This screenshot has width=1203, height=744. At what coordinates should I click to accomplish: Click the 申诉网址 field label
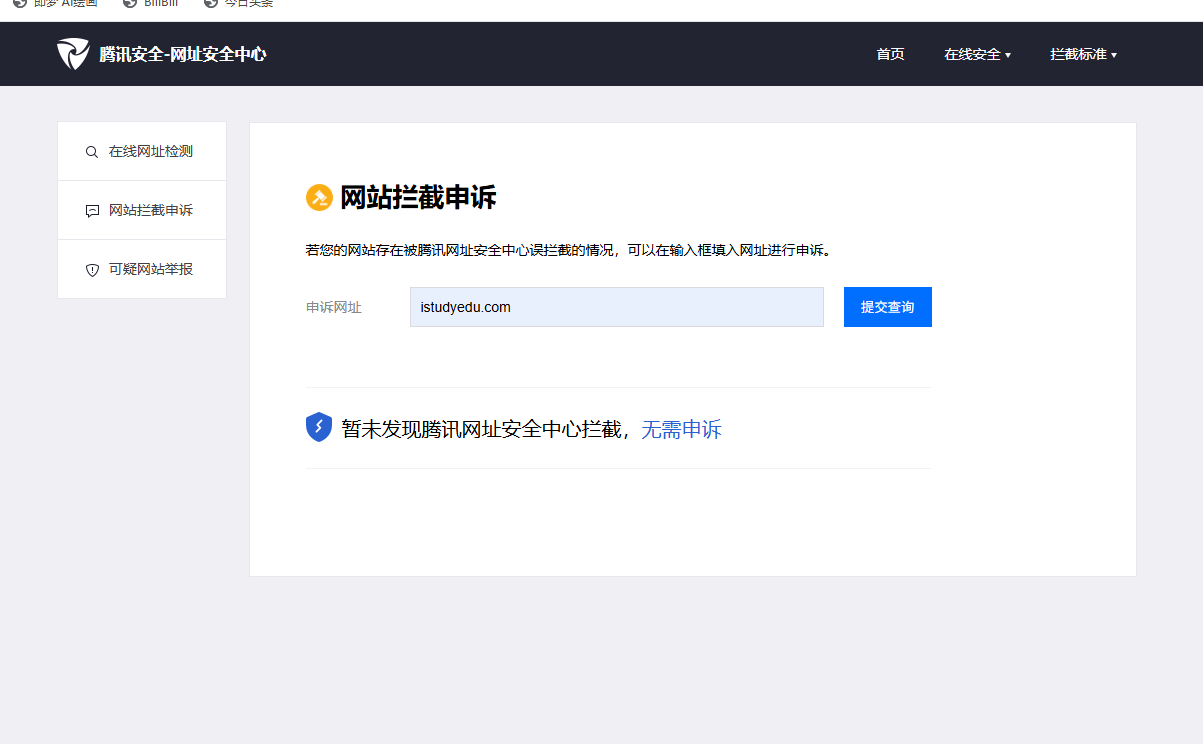click(333, 308)
